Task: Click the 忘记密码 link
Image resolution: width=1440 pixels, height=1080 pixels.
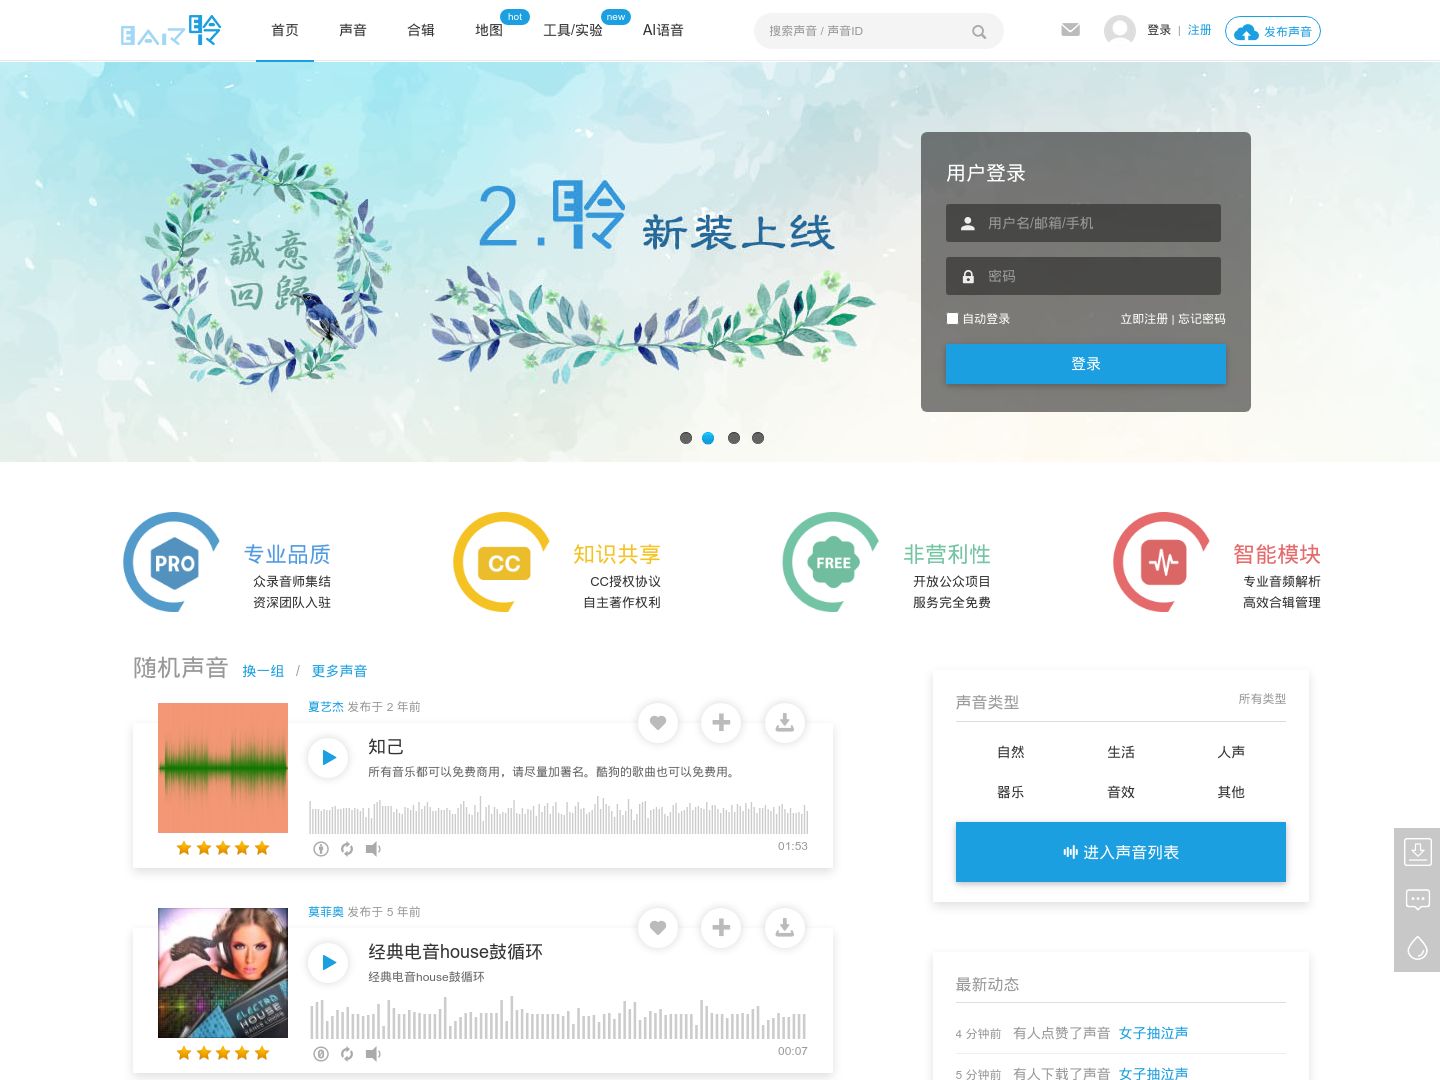Action: pos(1202,319)
